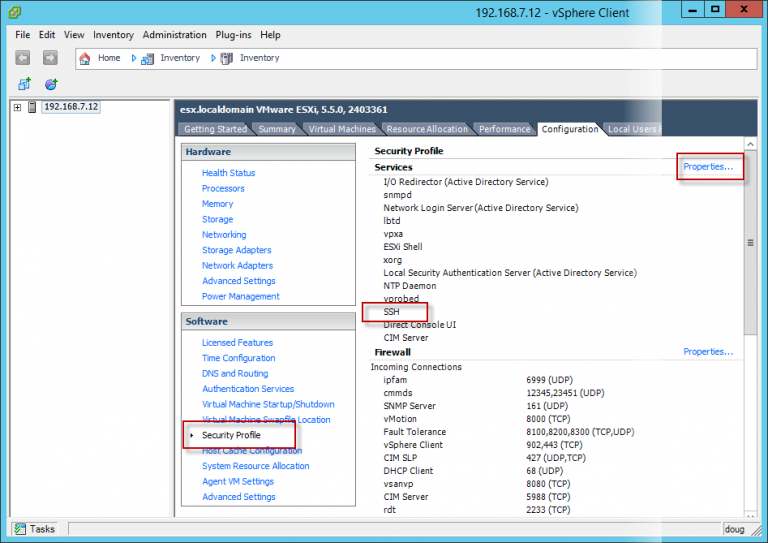768x543 pixels.
Task: Click the new resource pool icon
Action: click(50, 84)
